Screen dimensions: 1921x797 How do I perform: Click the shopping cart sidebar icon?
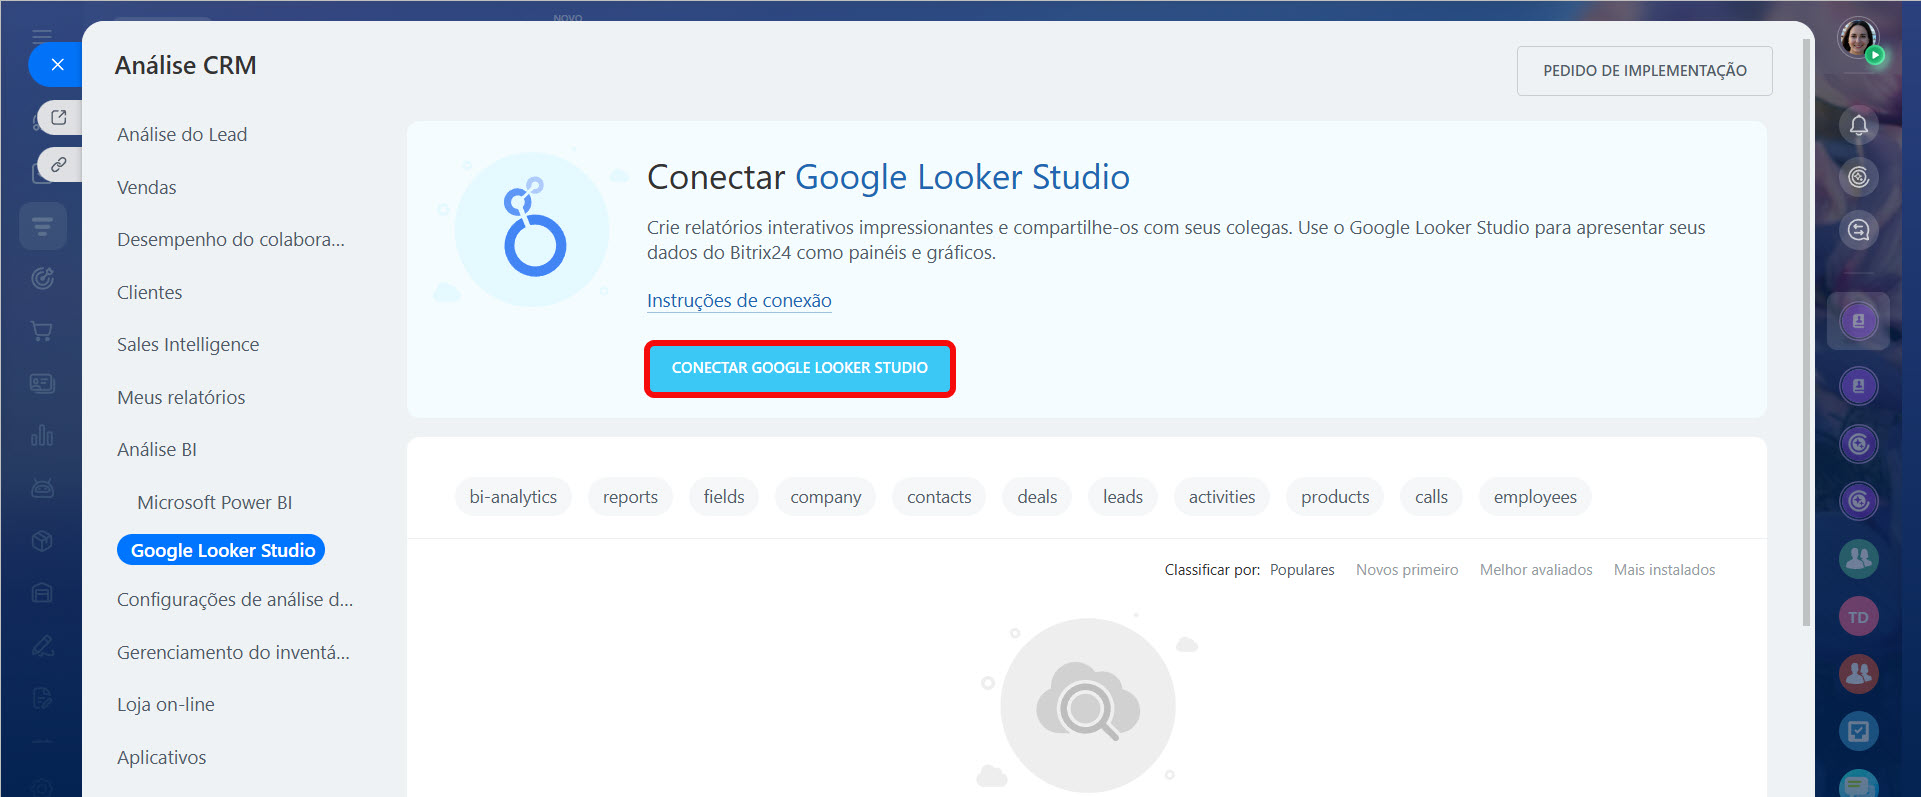pos(42,331)
